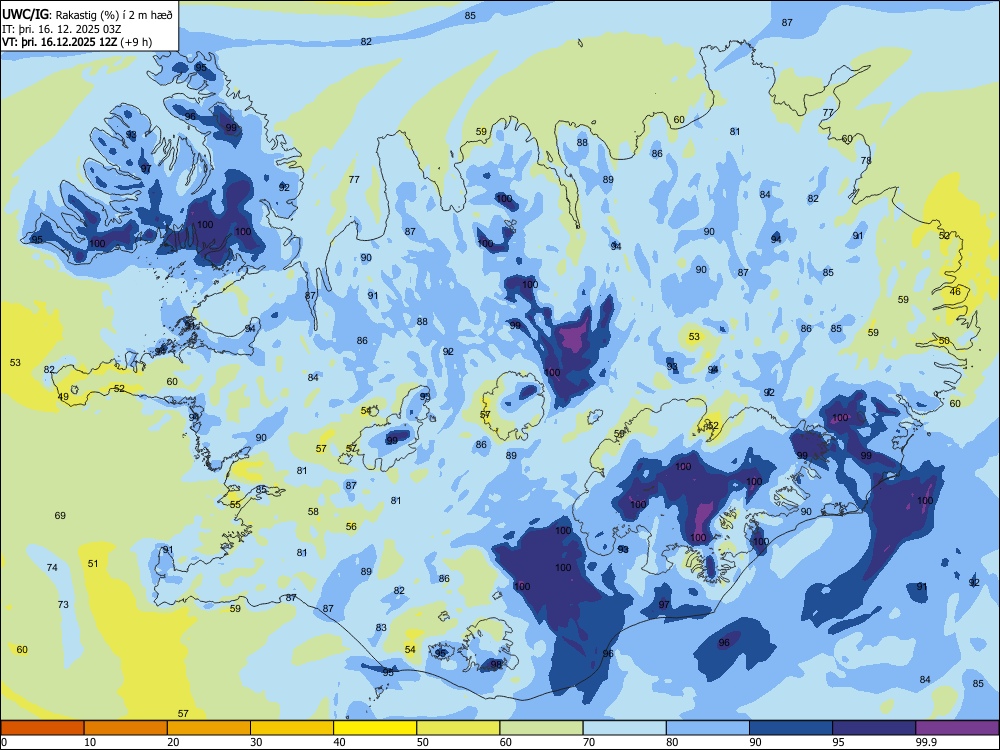Select the dark blue 90–95 legend swatch
Viewport: 1000px width, 750px height.
pos(791,728)
